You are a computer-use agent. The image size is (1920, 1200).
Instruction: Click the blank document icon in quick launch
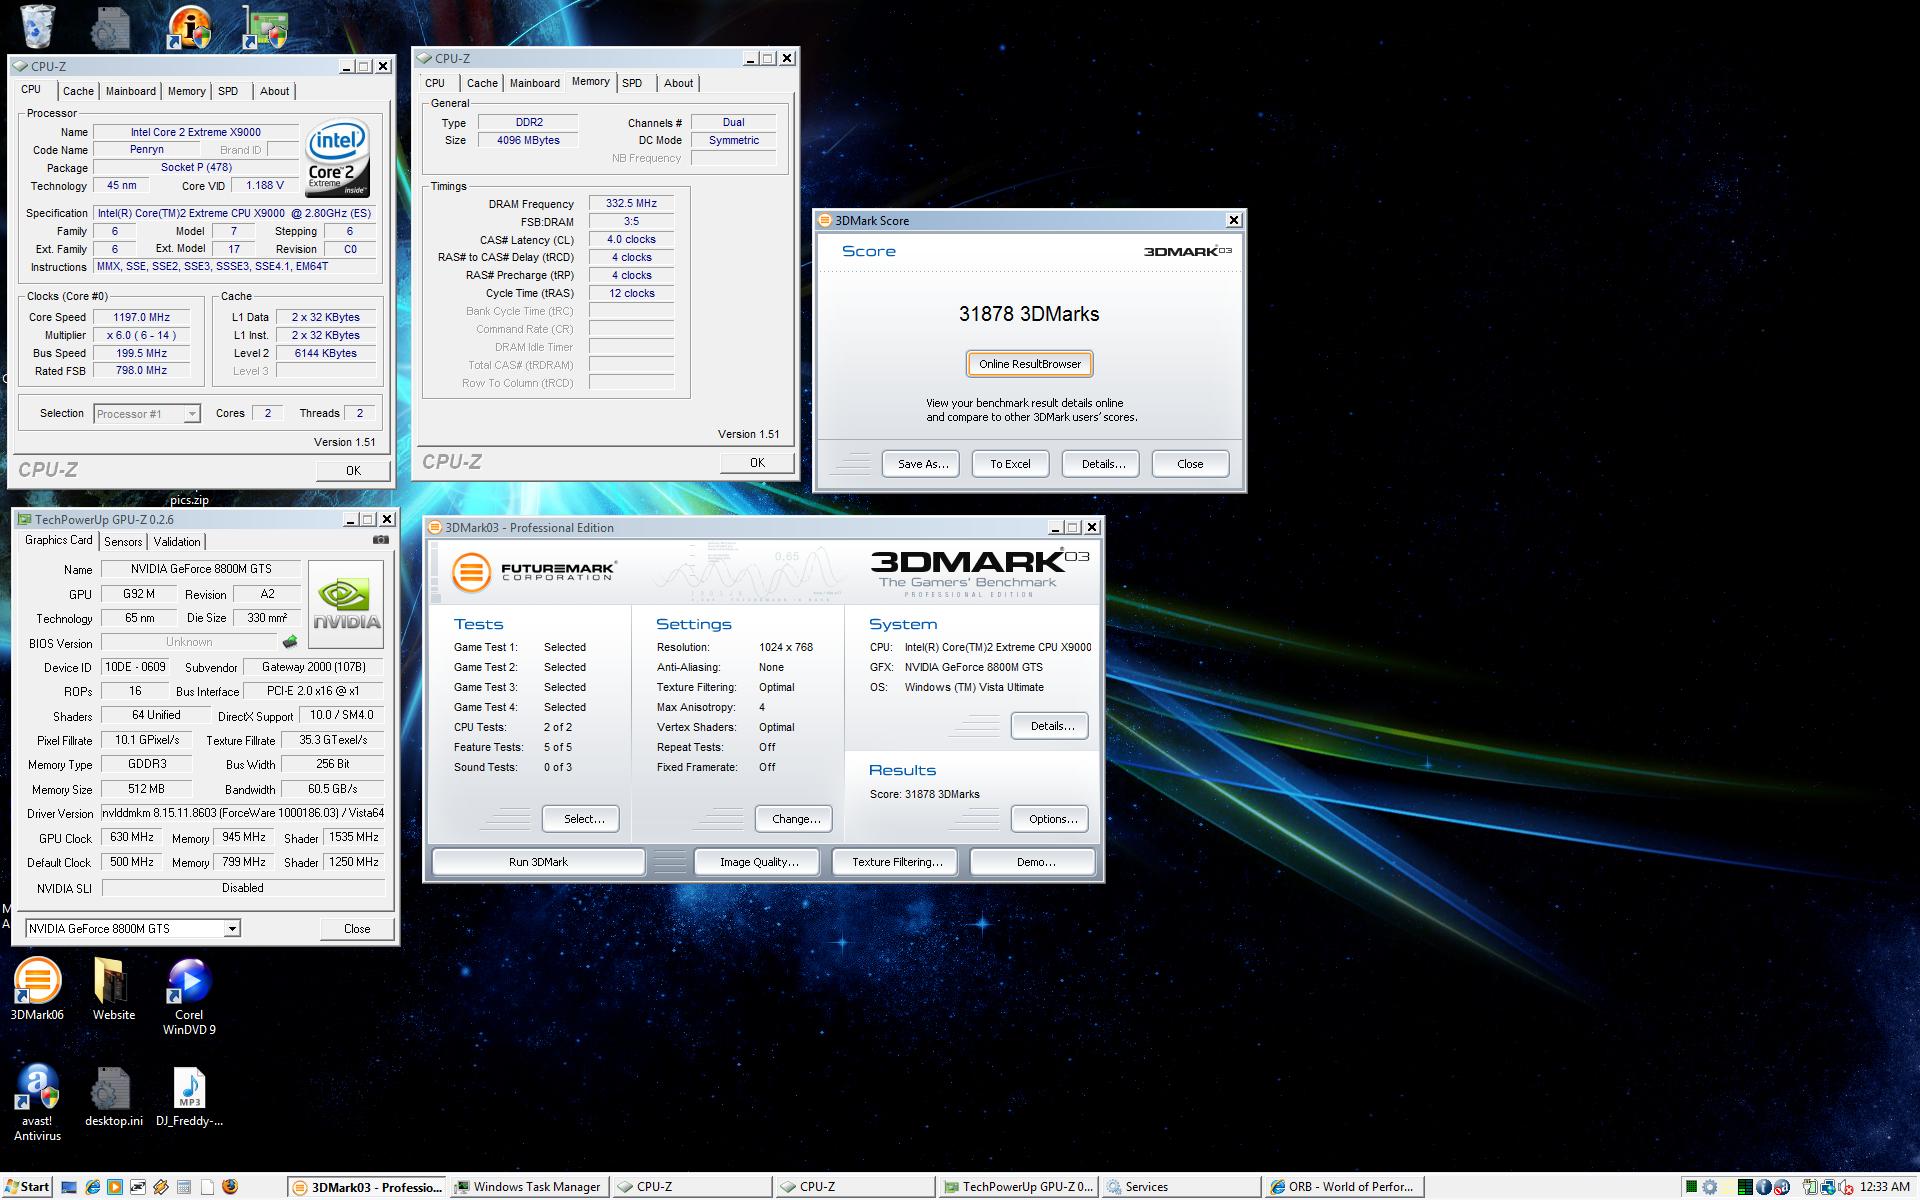click(x=207, y=1187)
